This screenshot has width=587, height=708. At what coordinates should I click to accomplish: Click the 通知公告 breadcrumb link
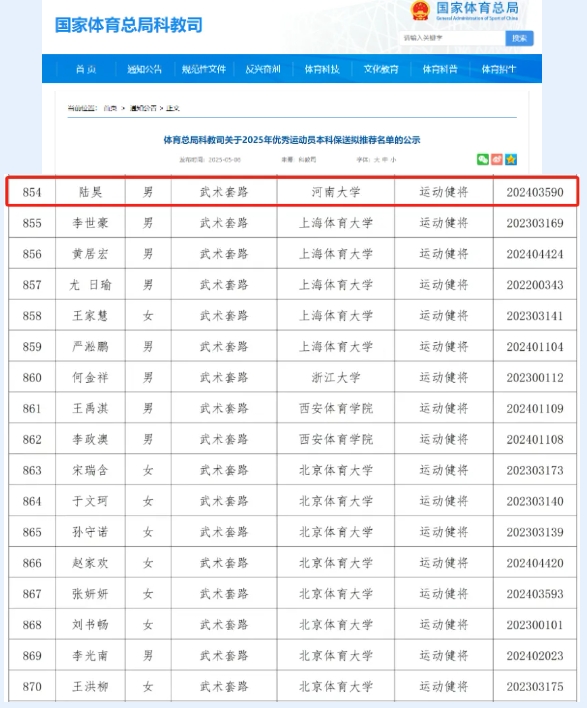click(143, 108)
